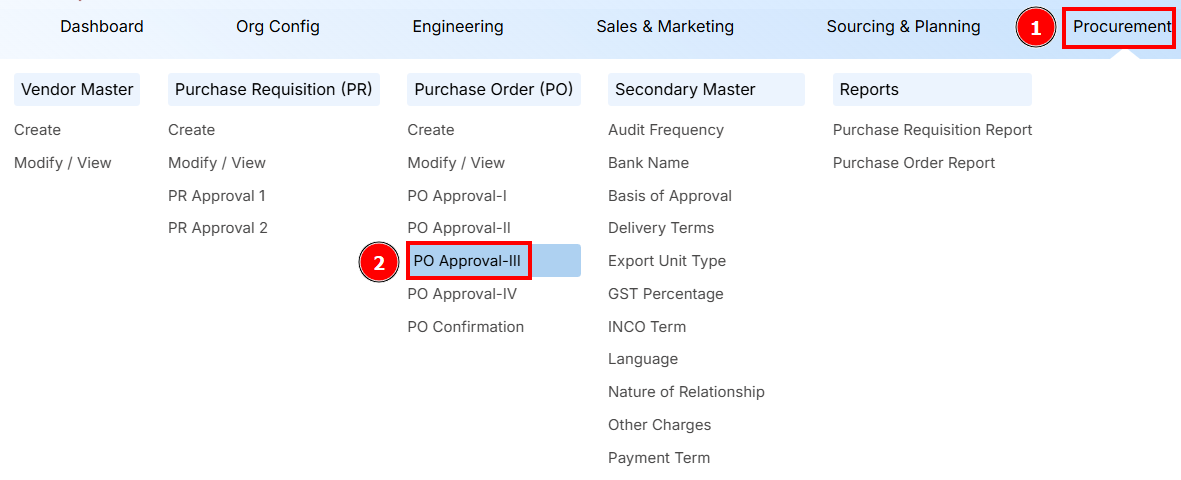The image size is (1181, 480).
Task: Switch to Org Config tab
Action: [278, 27]
